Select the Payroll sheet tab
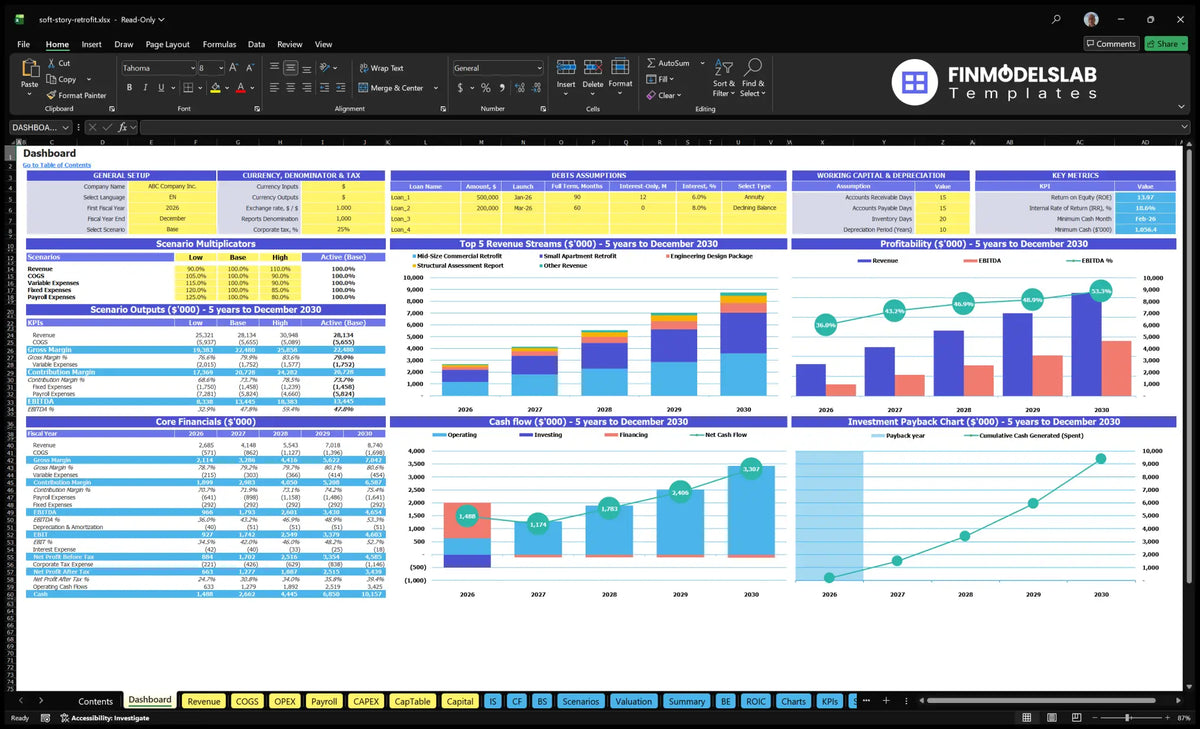Screen dimensions: 1200x729 coord(324,701)
